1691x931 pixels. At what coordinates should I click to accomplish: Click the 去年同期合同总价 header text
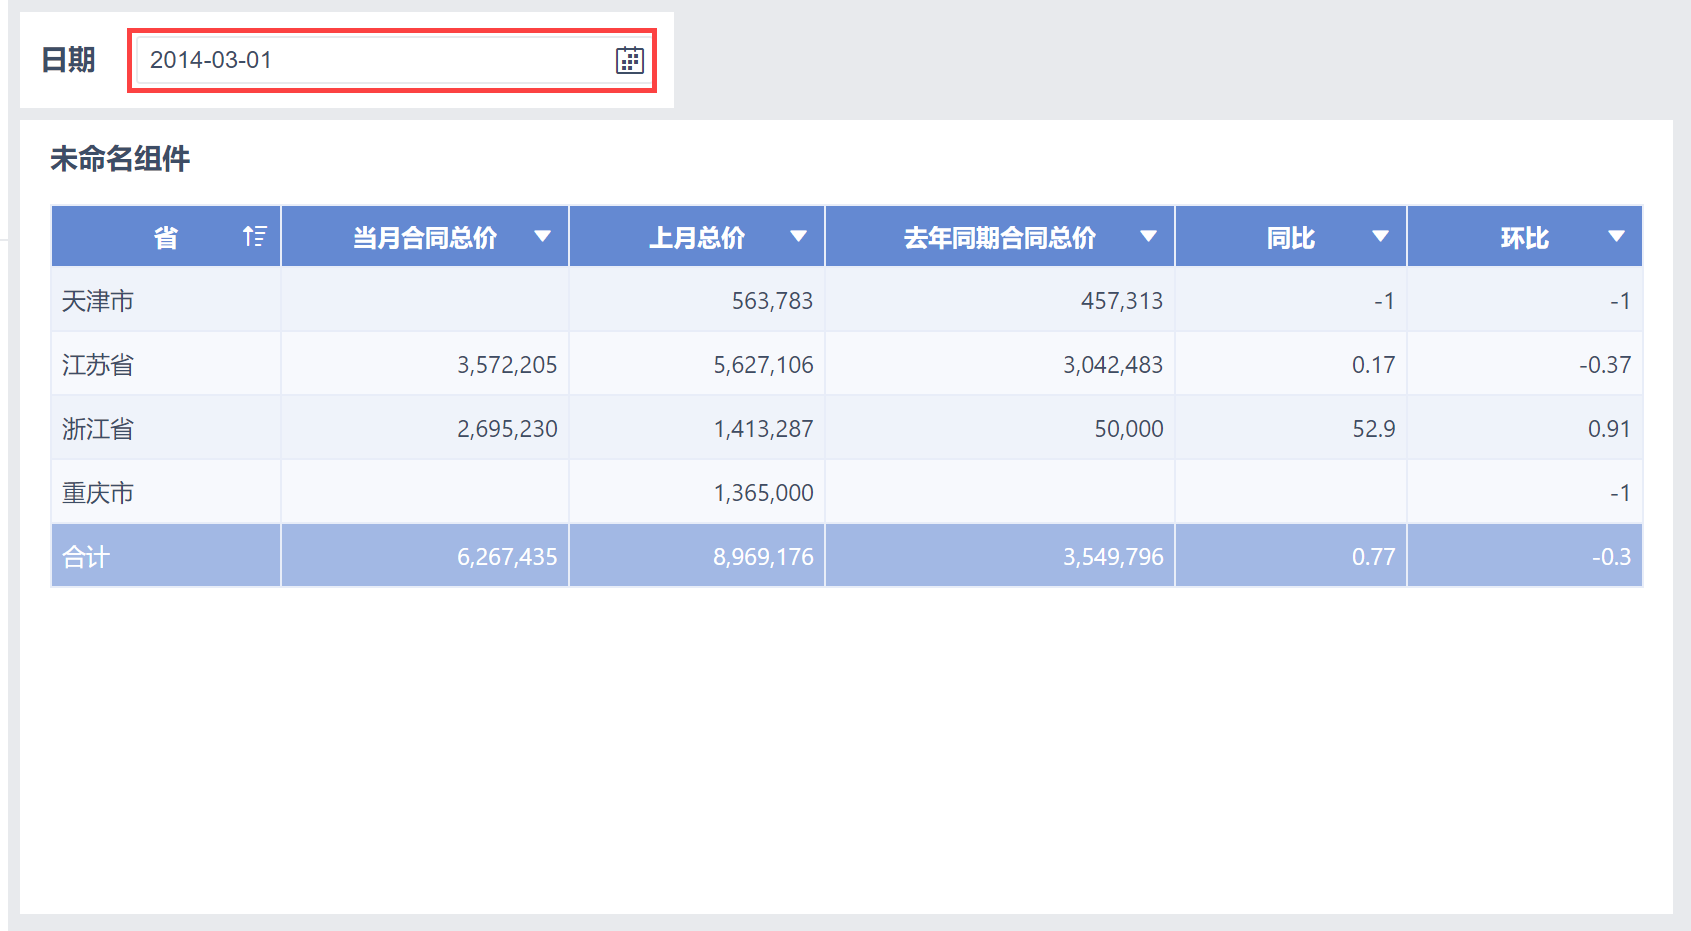coord(999,238)
